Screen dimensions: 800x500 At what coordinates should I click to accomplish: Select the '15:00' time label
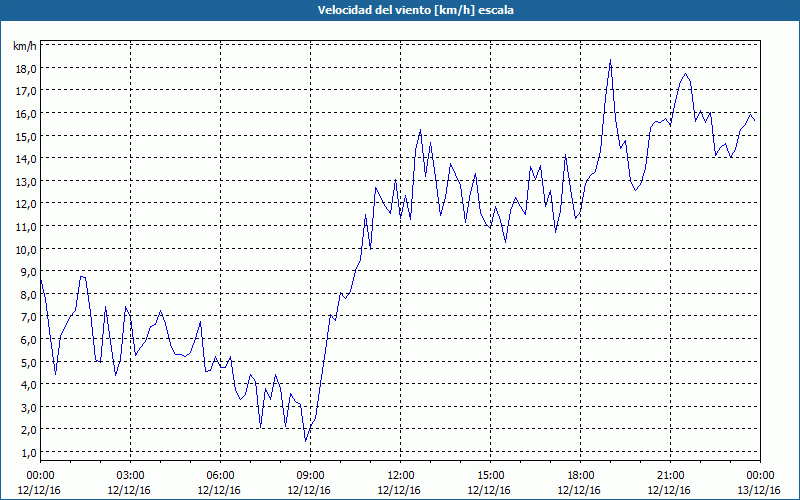490,475
